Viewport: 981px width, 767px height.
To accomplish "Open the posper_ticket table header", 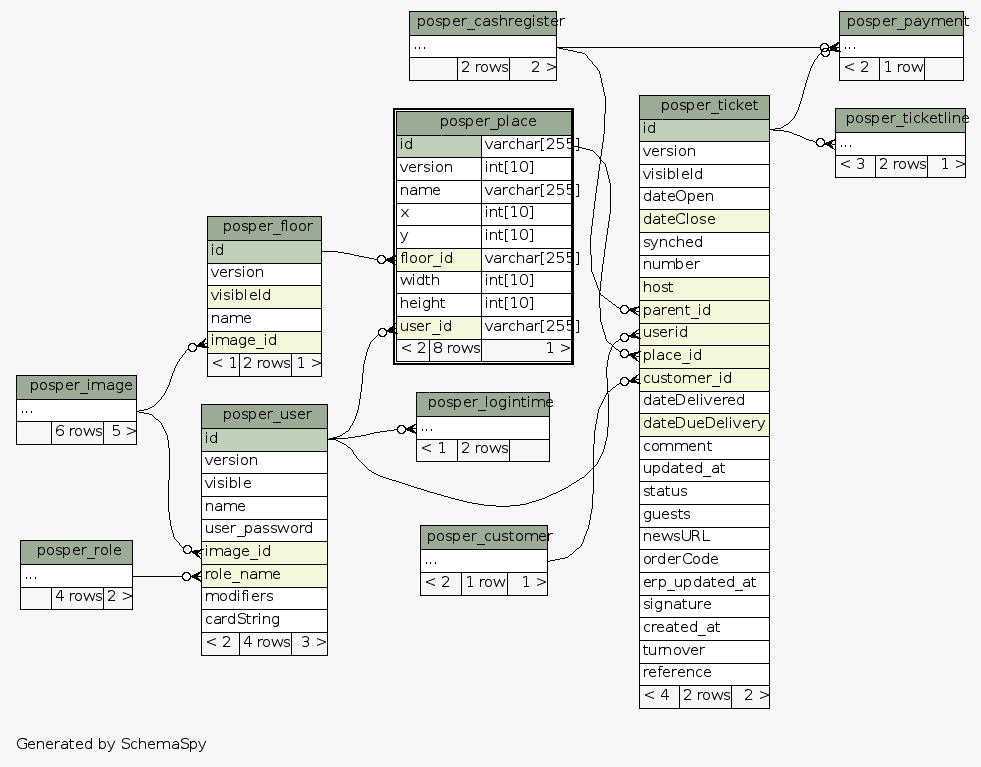I will tap(704, 106).
